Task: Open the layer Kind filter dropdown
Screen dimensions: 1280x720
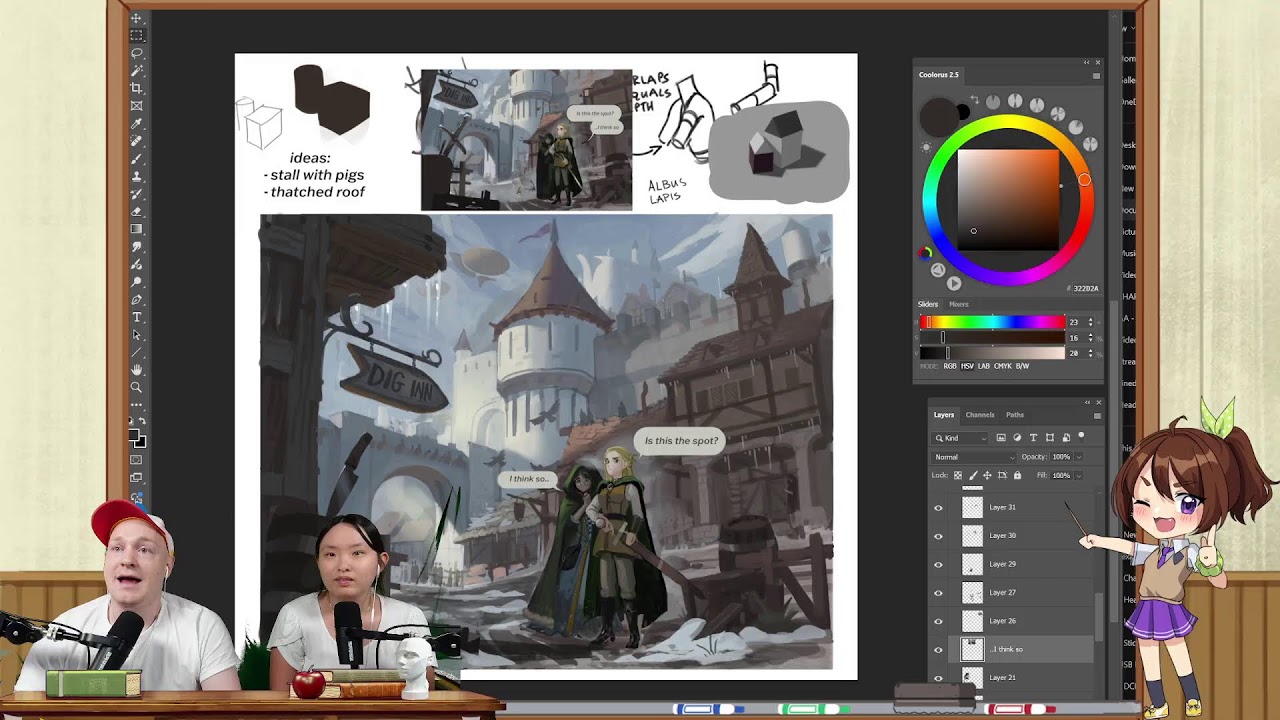Action: click(959, 438)
